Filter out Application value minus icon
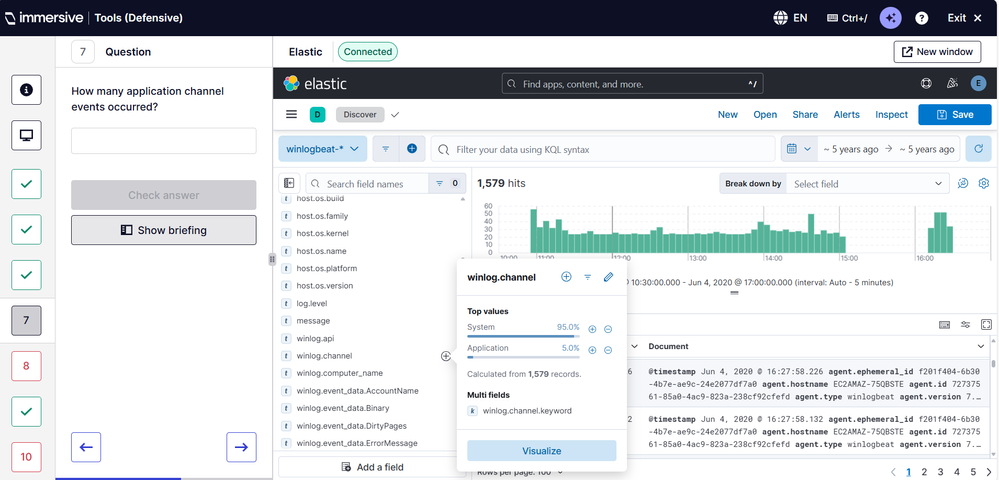Screen dimensions: 999x480 click(608, 350)
